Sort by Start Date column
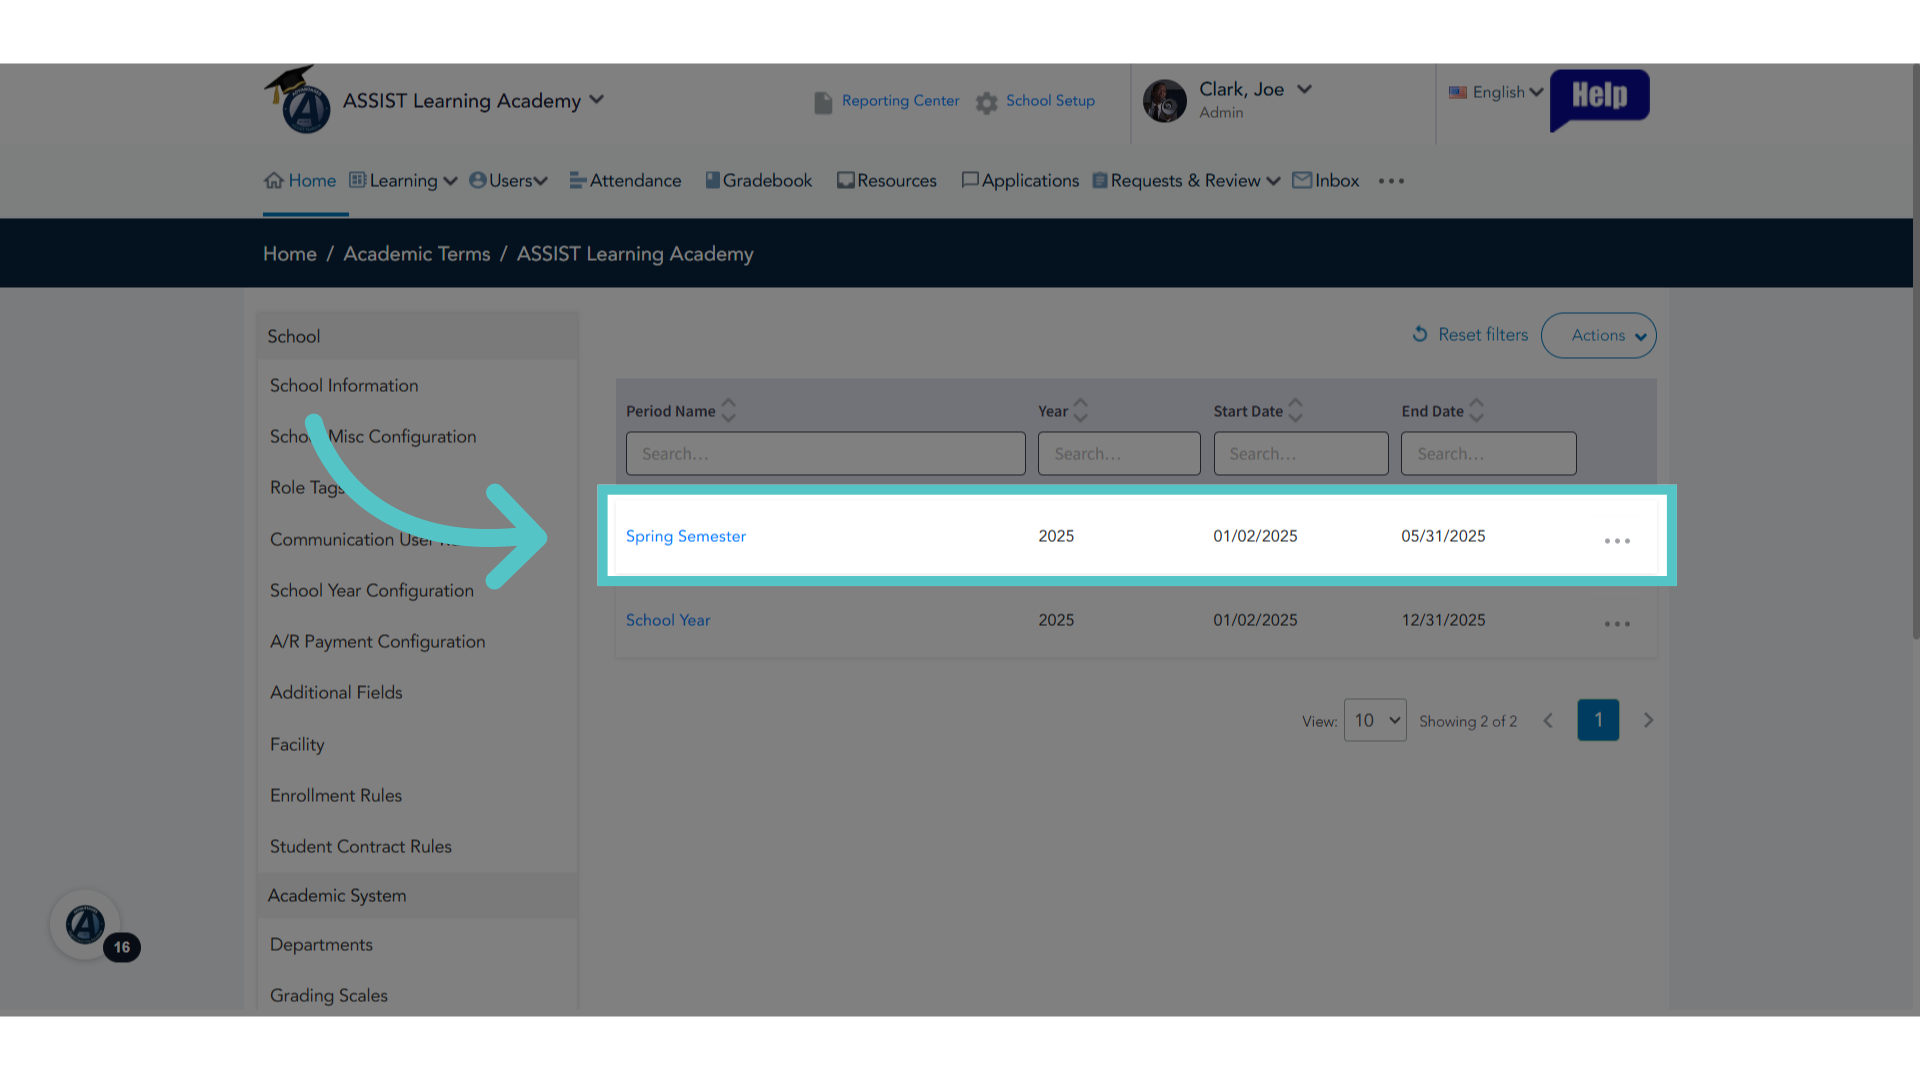The image size is (1920, 1080). [1296, 411]
